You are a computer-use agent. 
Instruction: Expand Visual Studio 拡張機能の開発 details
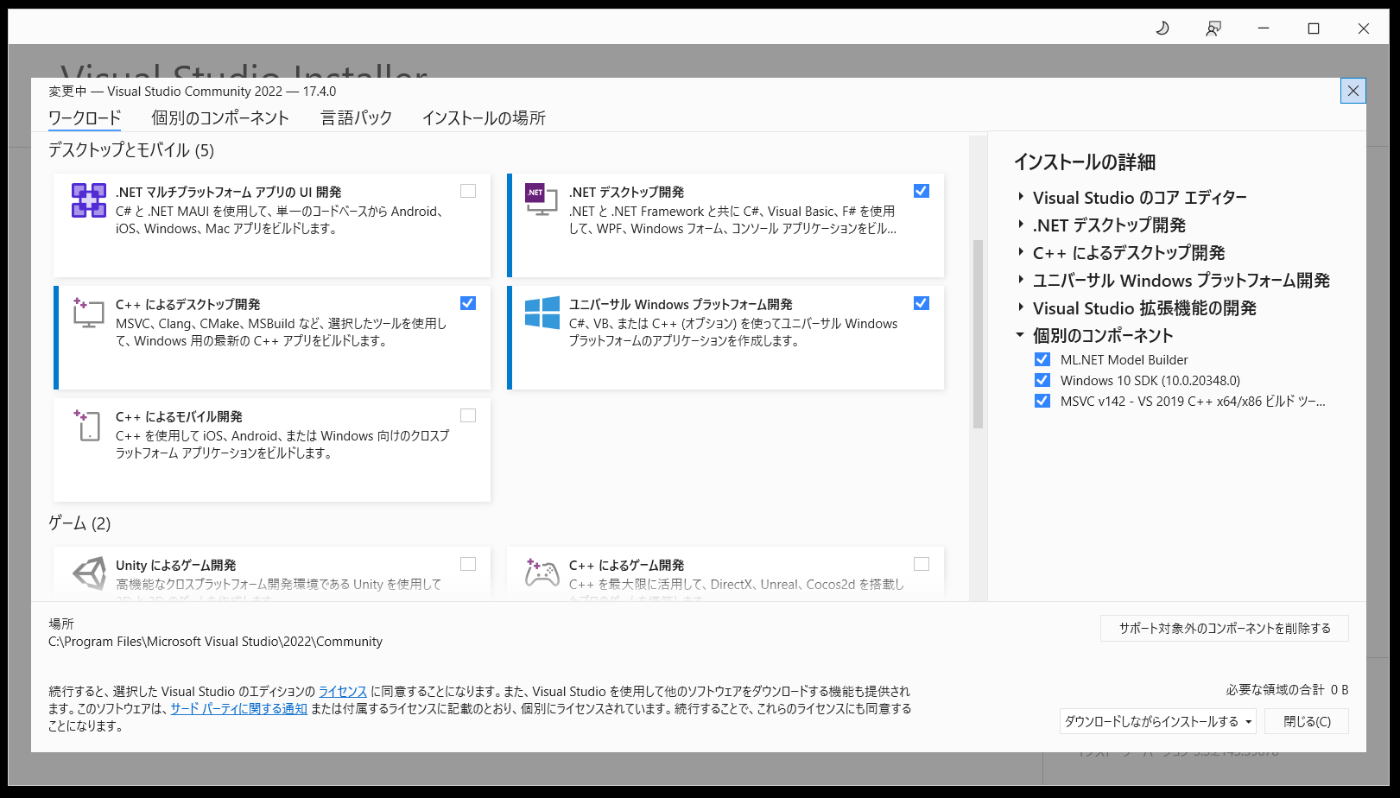[x=1021, y=308]
